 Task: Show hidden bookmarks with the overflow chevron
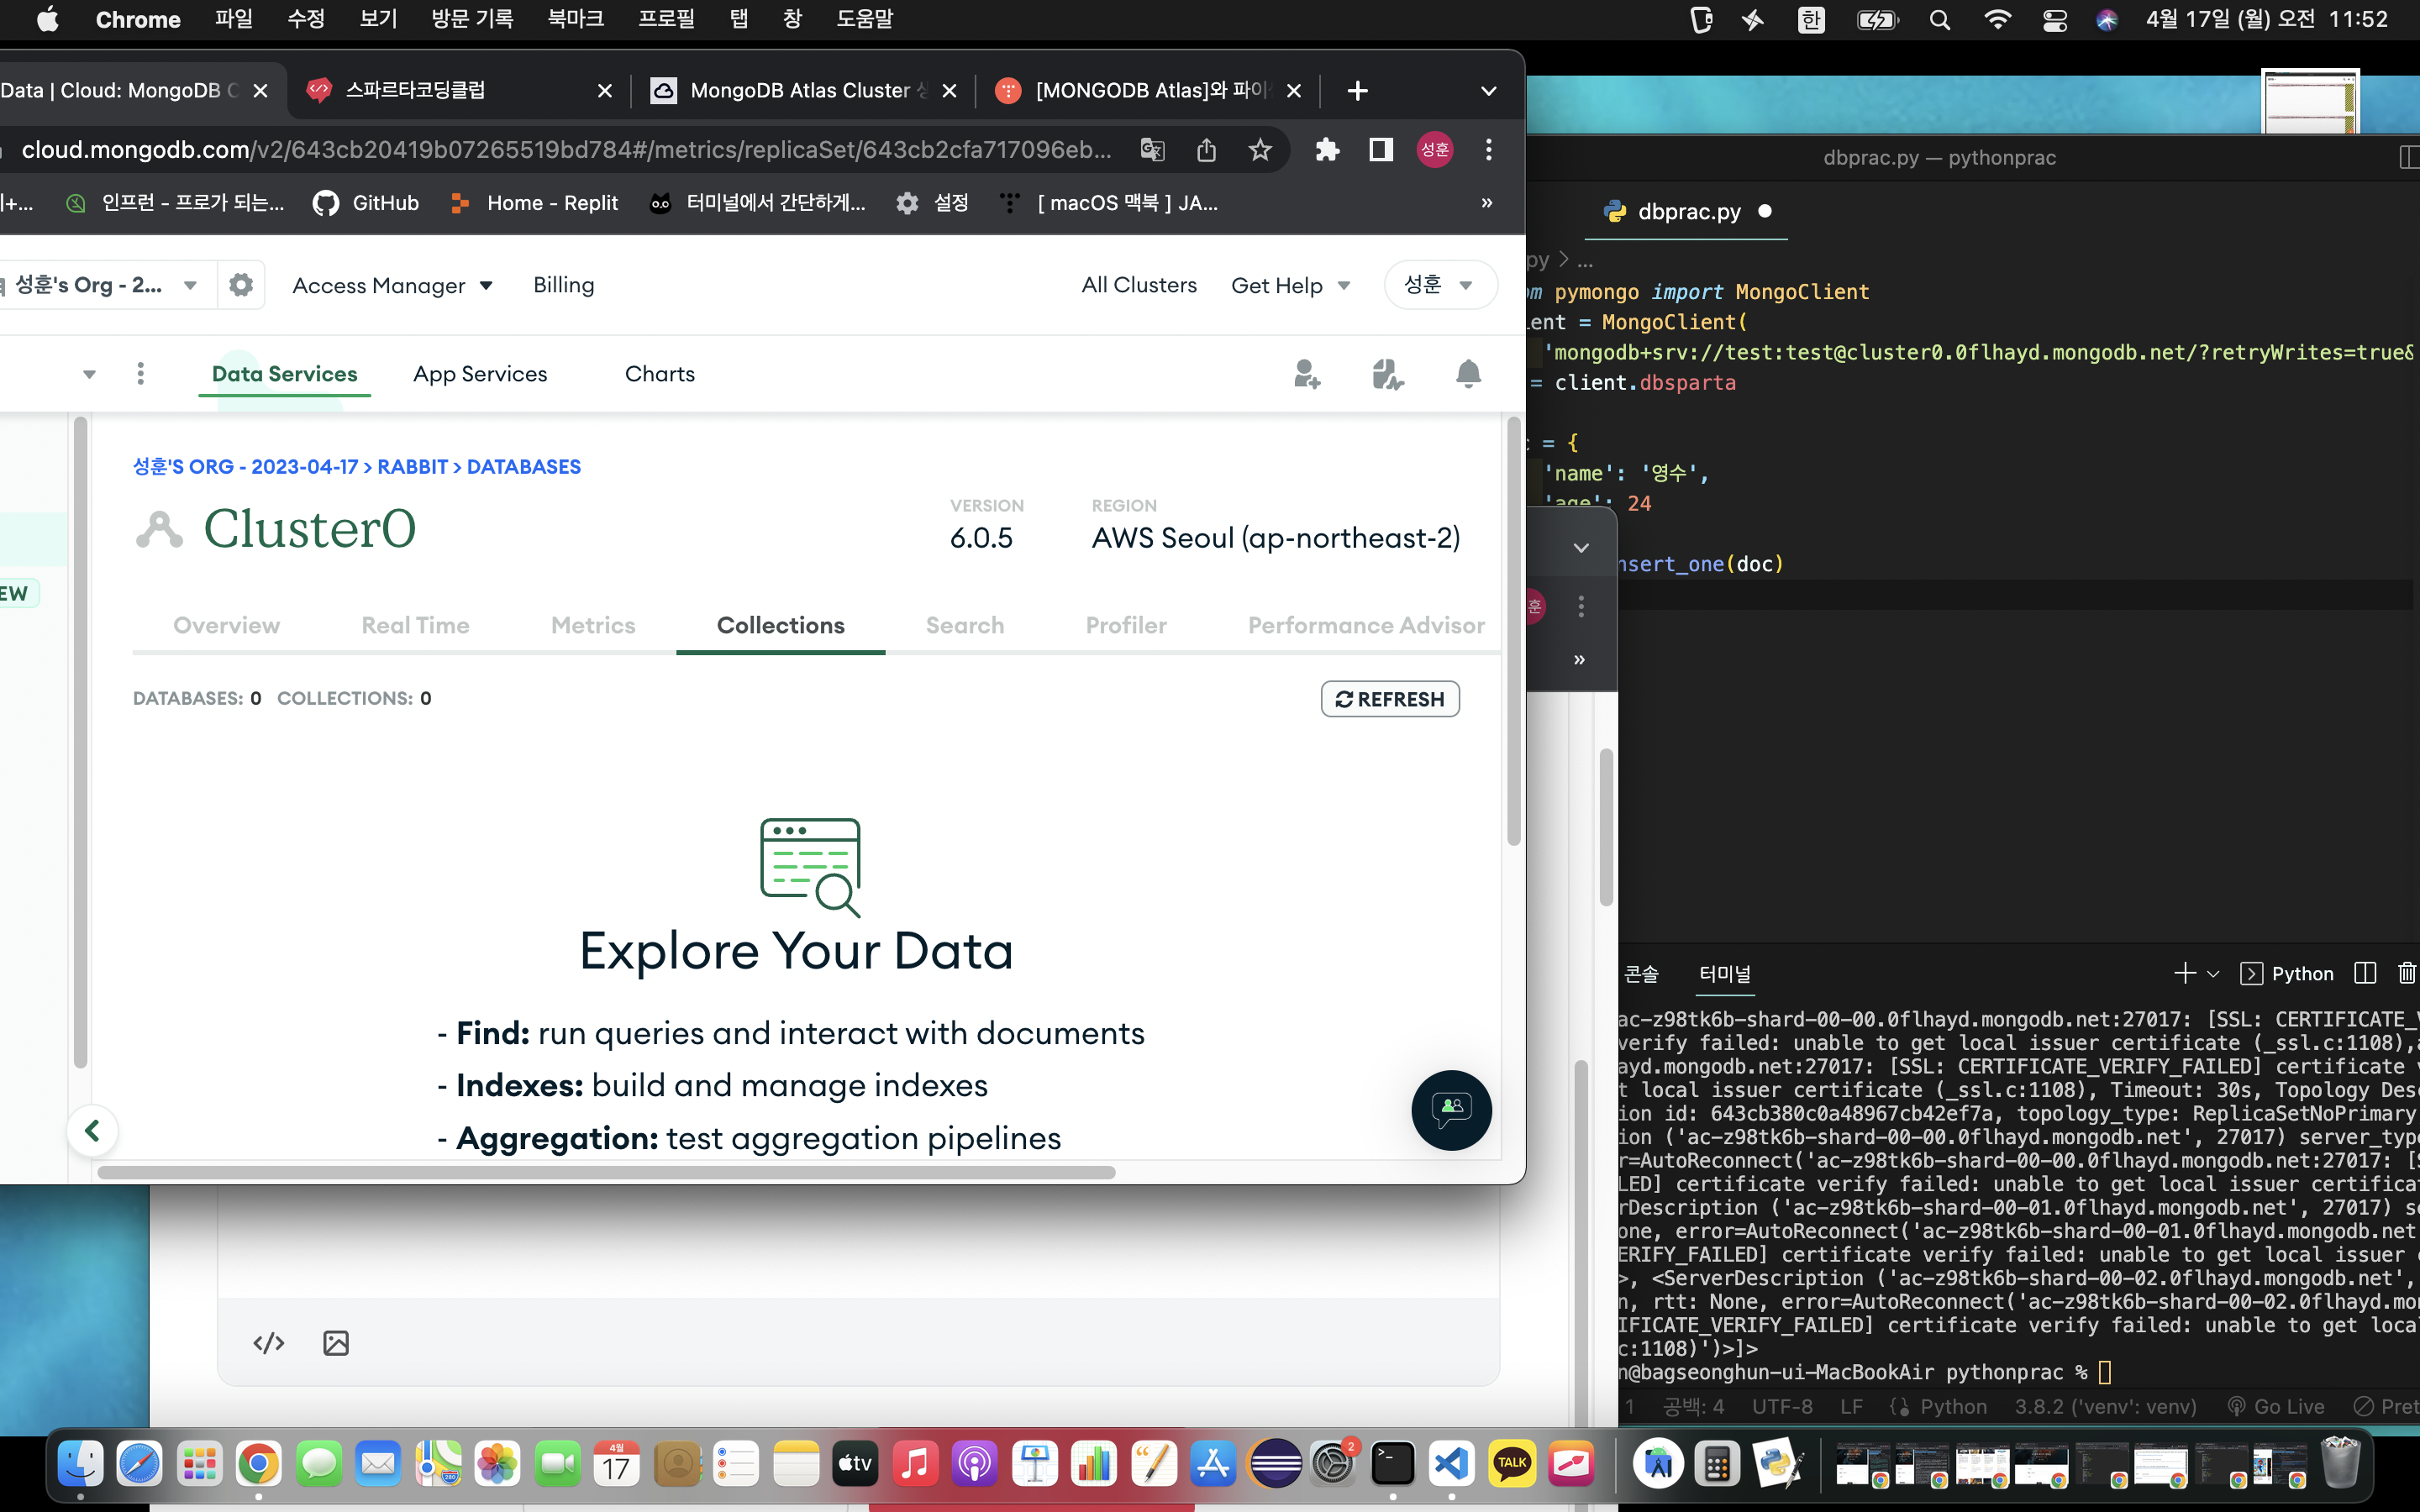pos(1487,203)
